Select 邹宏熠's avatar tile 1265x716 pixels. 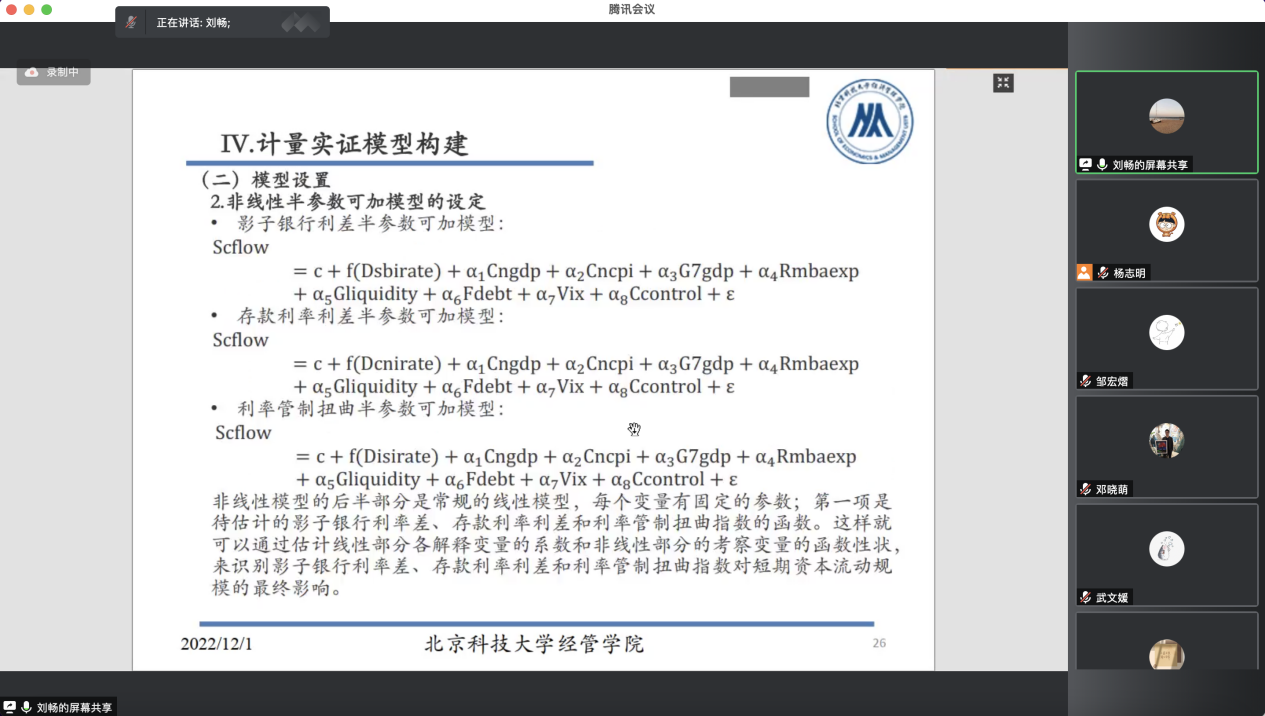[1166, 332]
